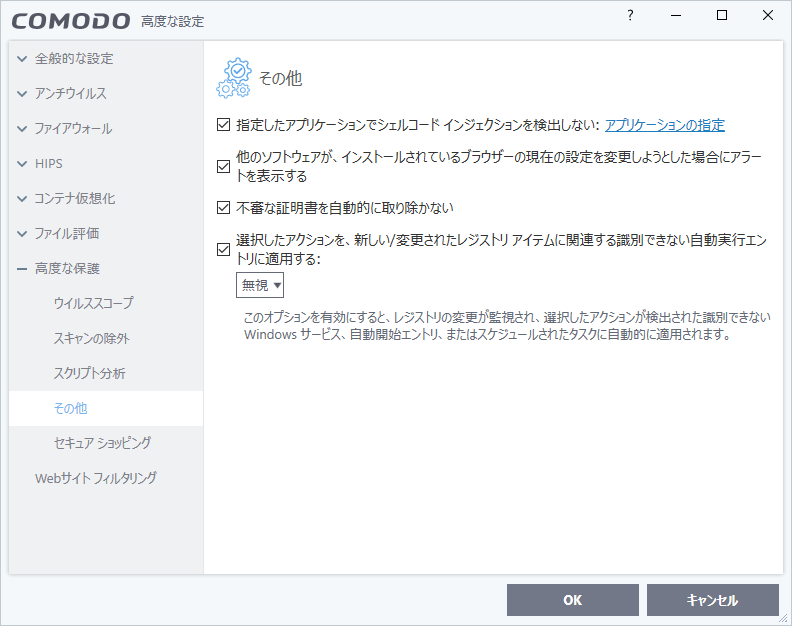Toggle registry autorun action checkbox

click(224, 250)
